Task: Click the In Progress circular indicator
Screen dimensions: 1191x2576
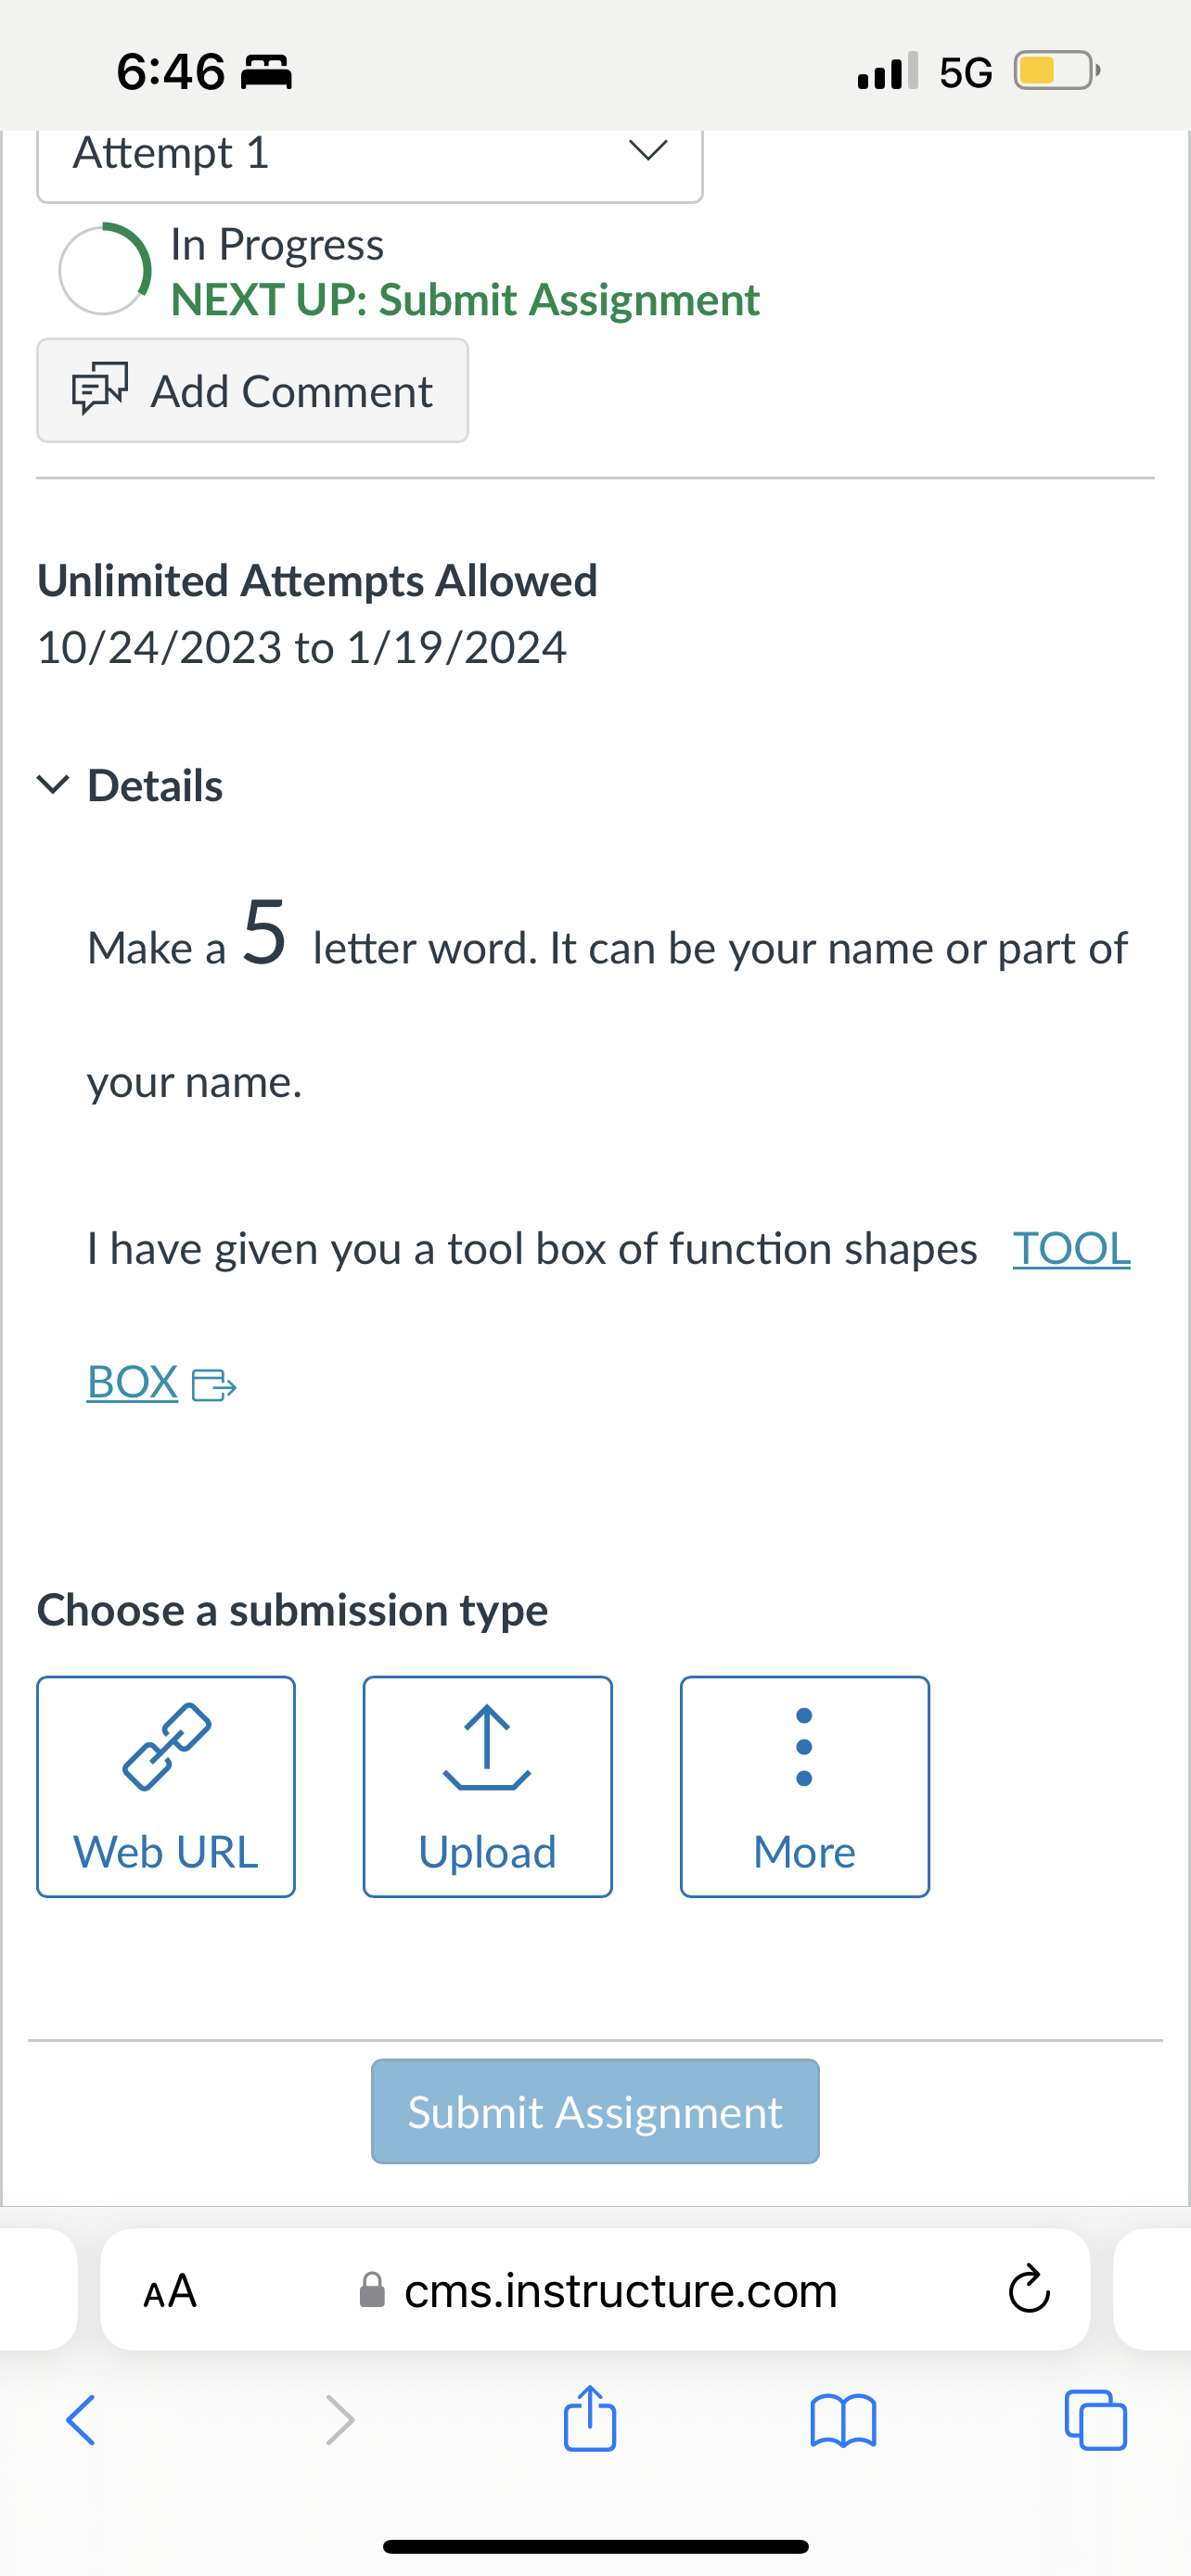Action: [104, 270]
